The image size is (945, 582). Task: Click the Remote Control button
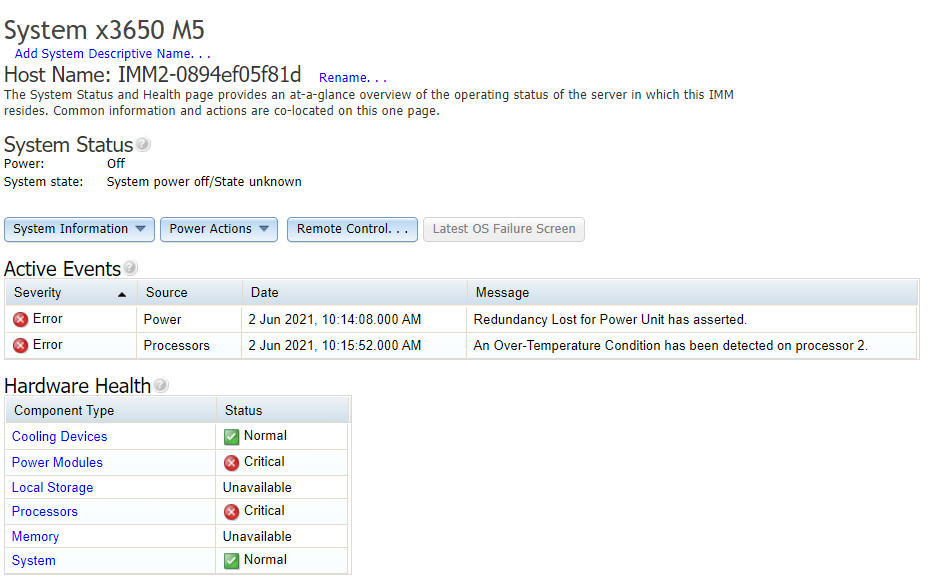coord(352,230)
